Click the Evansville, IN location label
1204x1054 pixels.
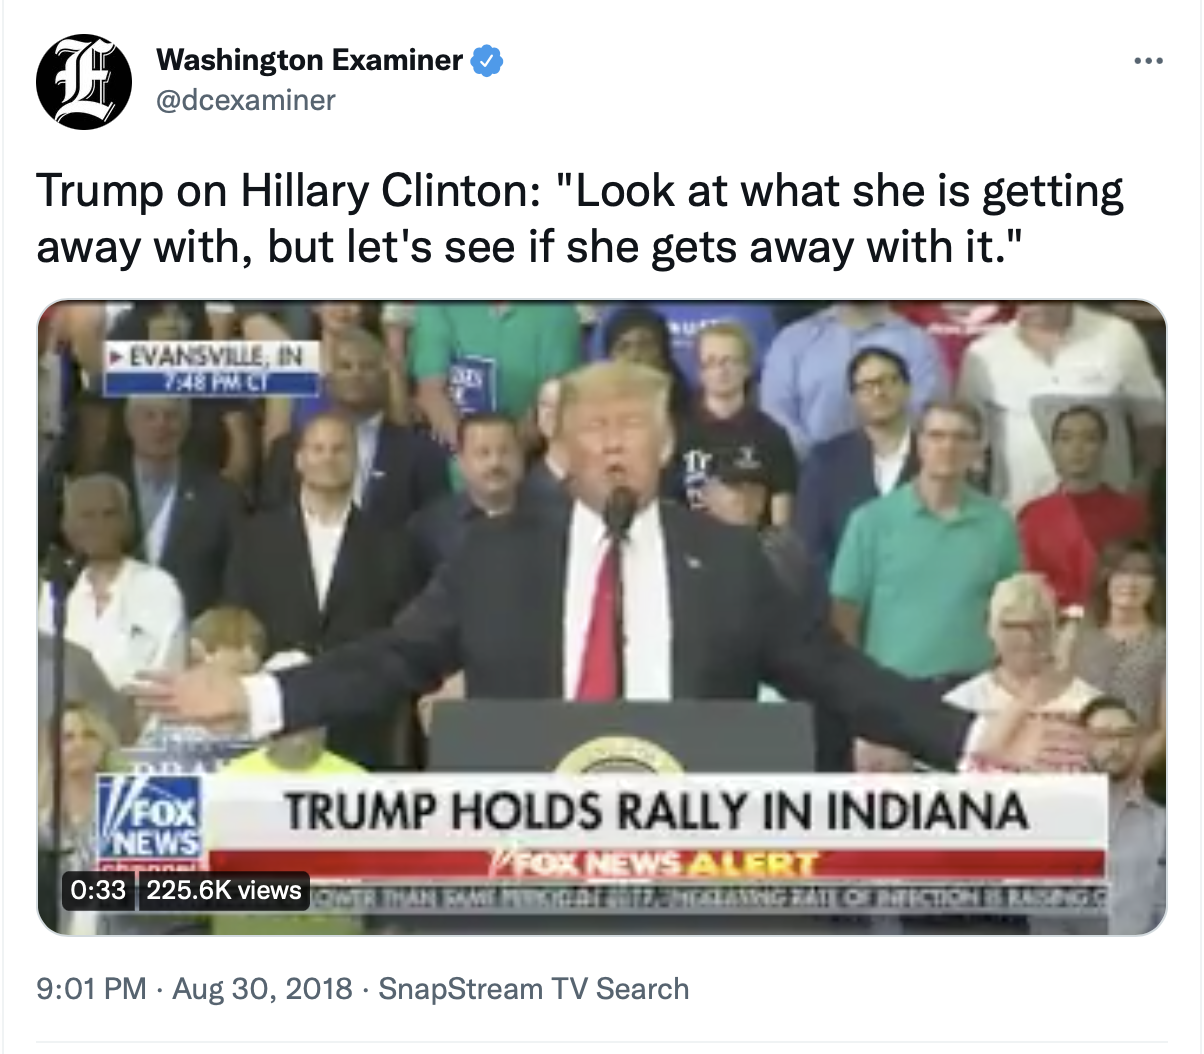pyautogui.click(x=213, y=356)
